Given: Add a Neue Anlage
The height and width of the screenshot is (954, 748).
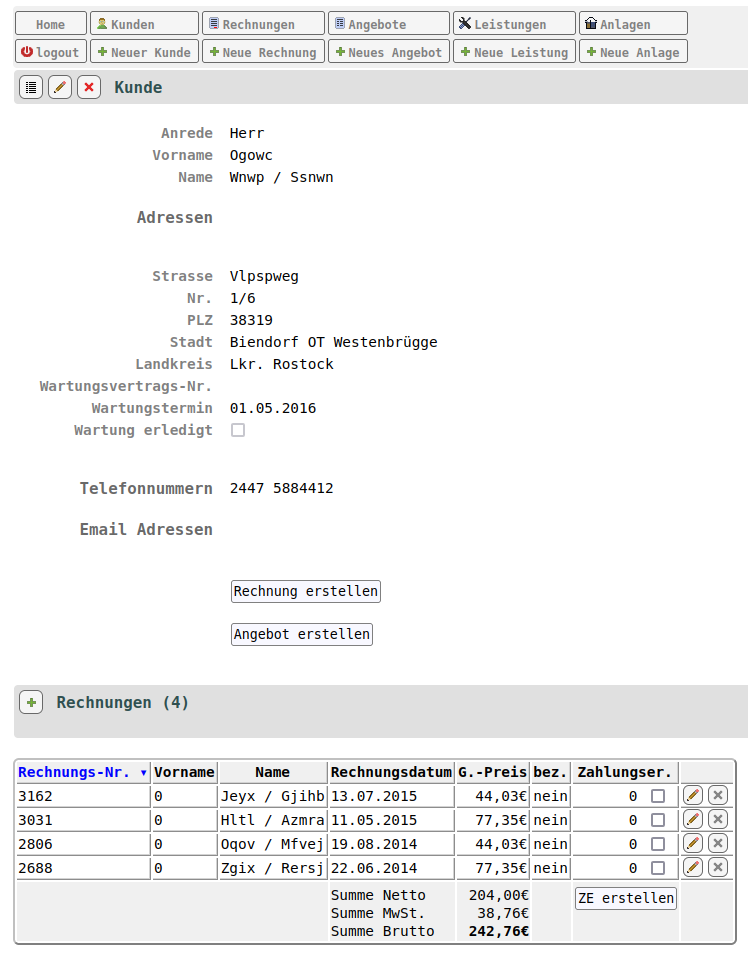Looking at the screenshot, I should 634,52.
